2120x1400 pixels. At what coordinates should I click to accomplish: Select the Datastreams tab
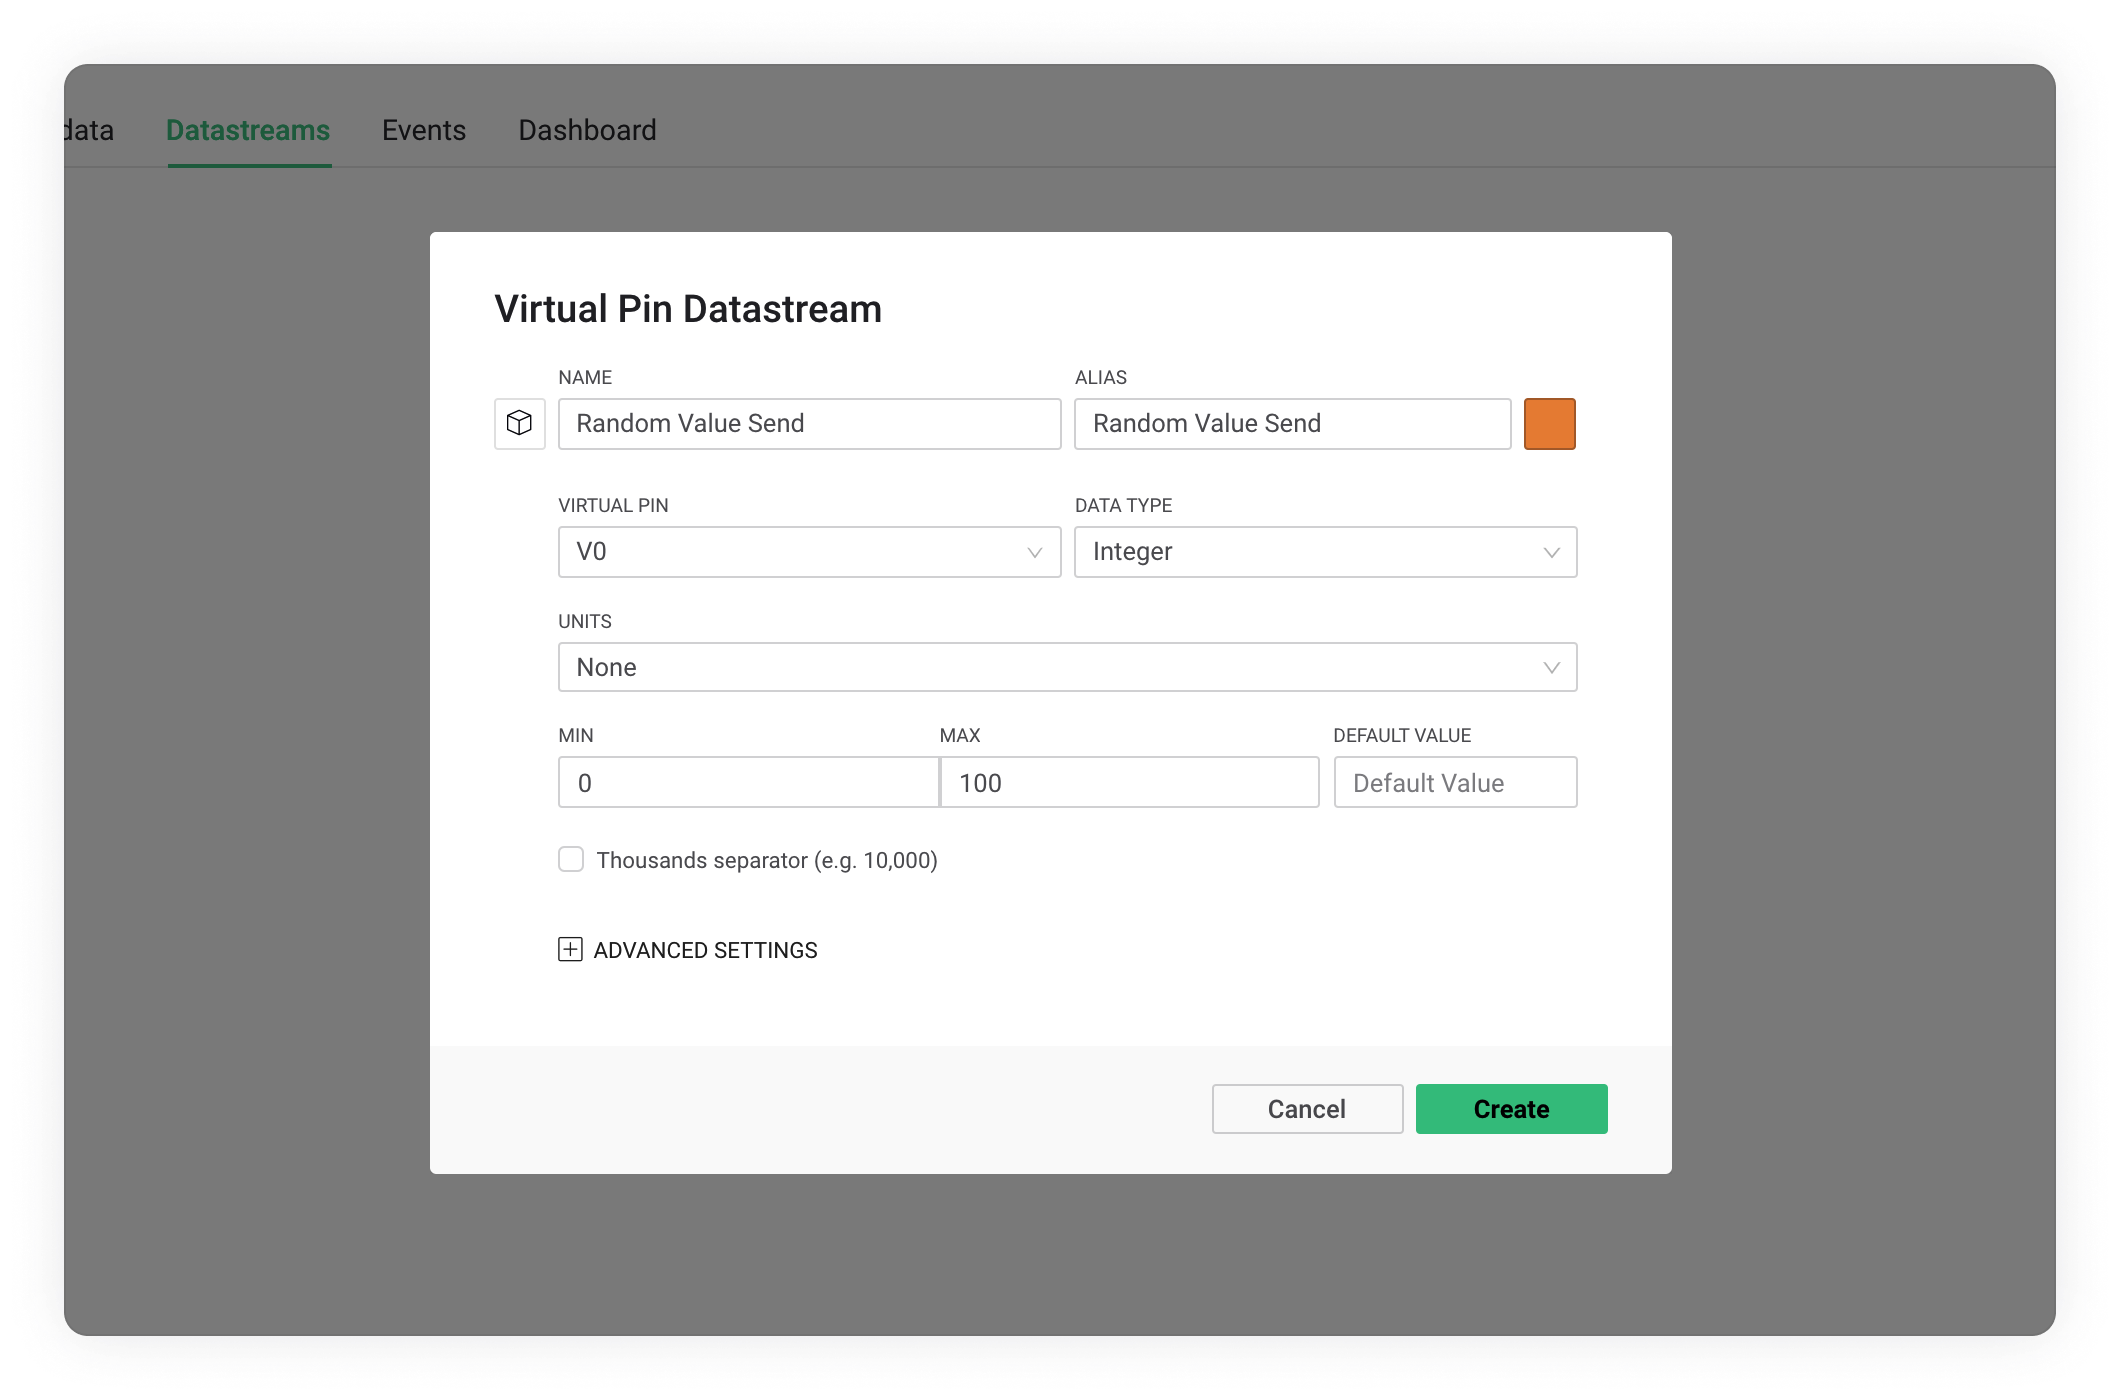(248, 130)
